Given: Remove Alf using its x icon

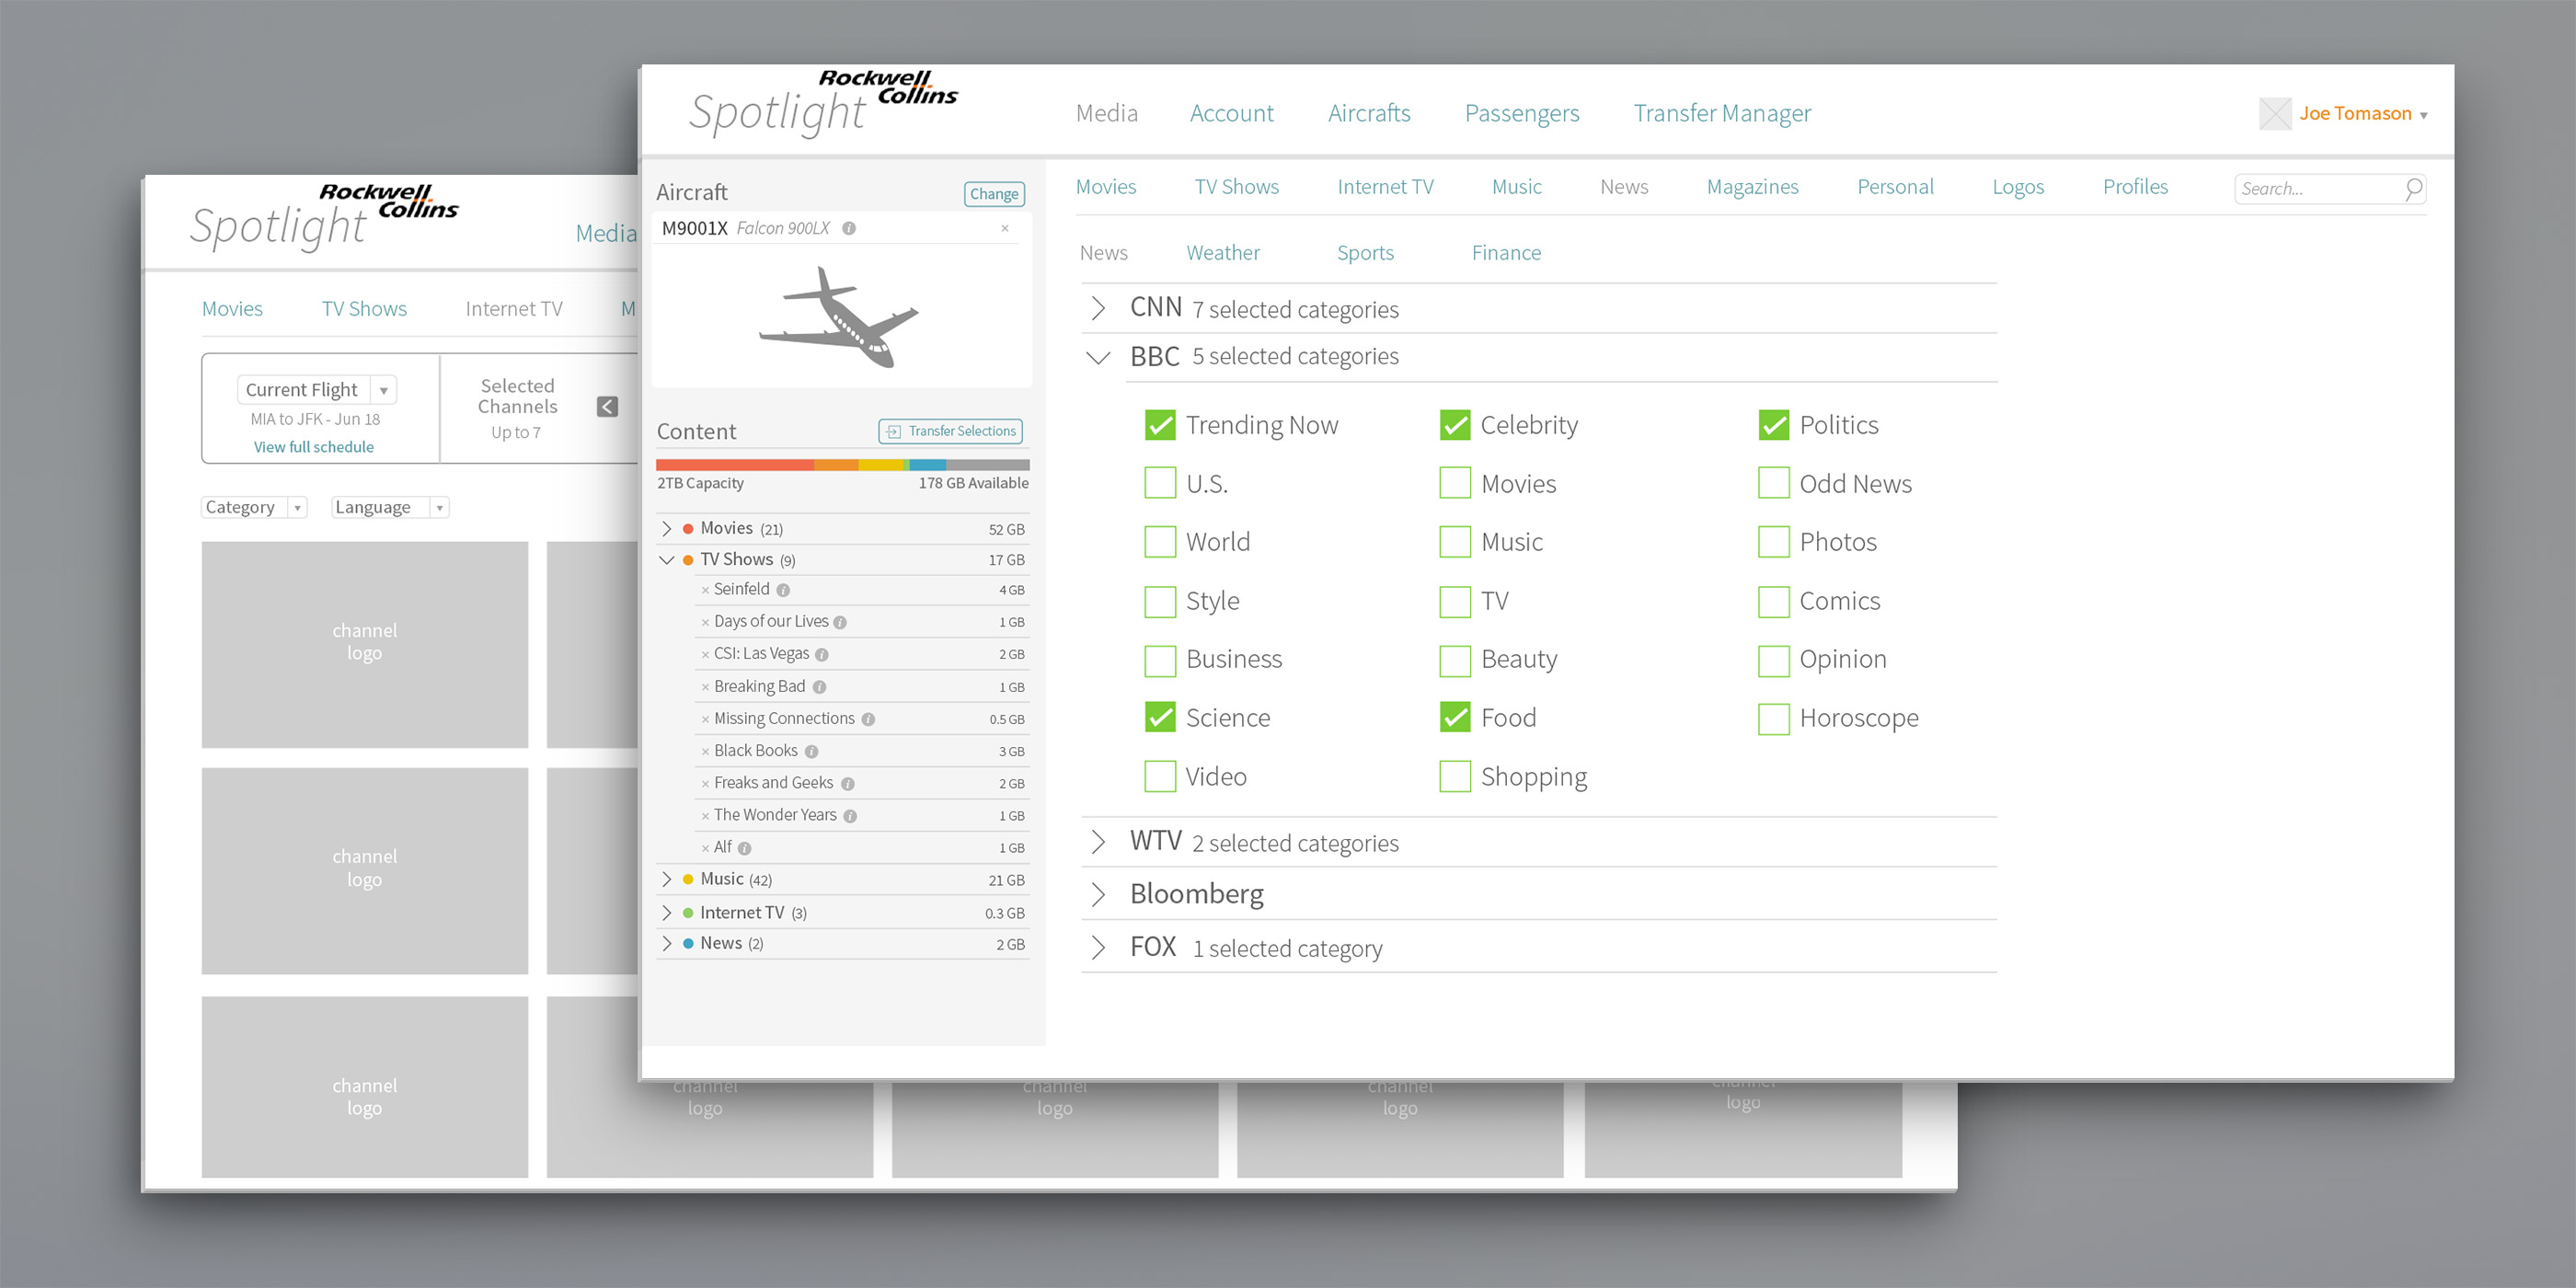Looking at the screenshot, I should click(705, 848).
